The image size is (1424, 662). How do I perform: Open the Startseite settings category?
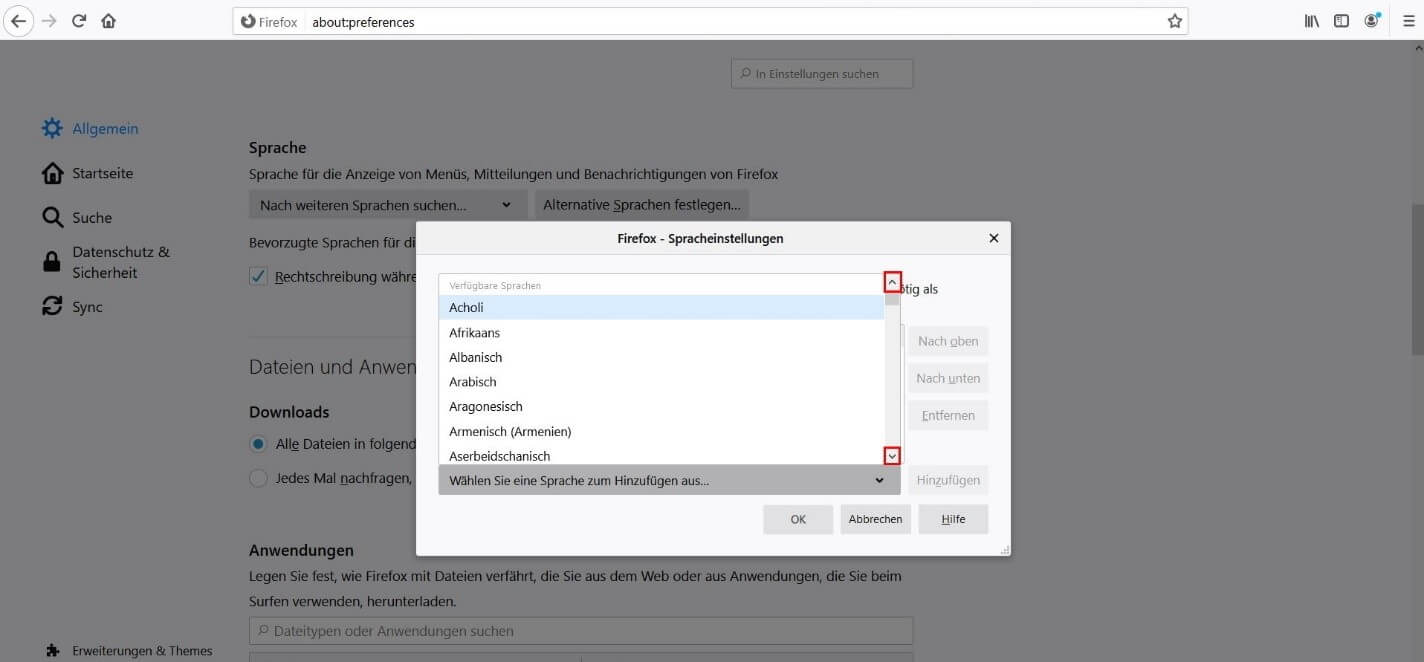point(87,174)
